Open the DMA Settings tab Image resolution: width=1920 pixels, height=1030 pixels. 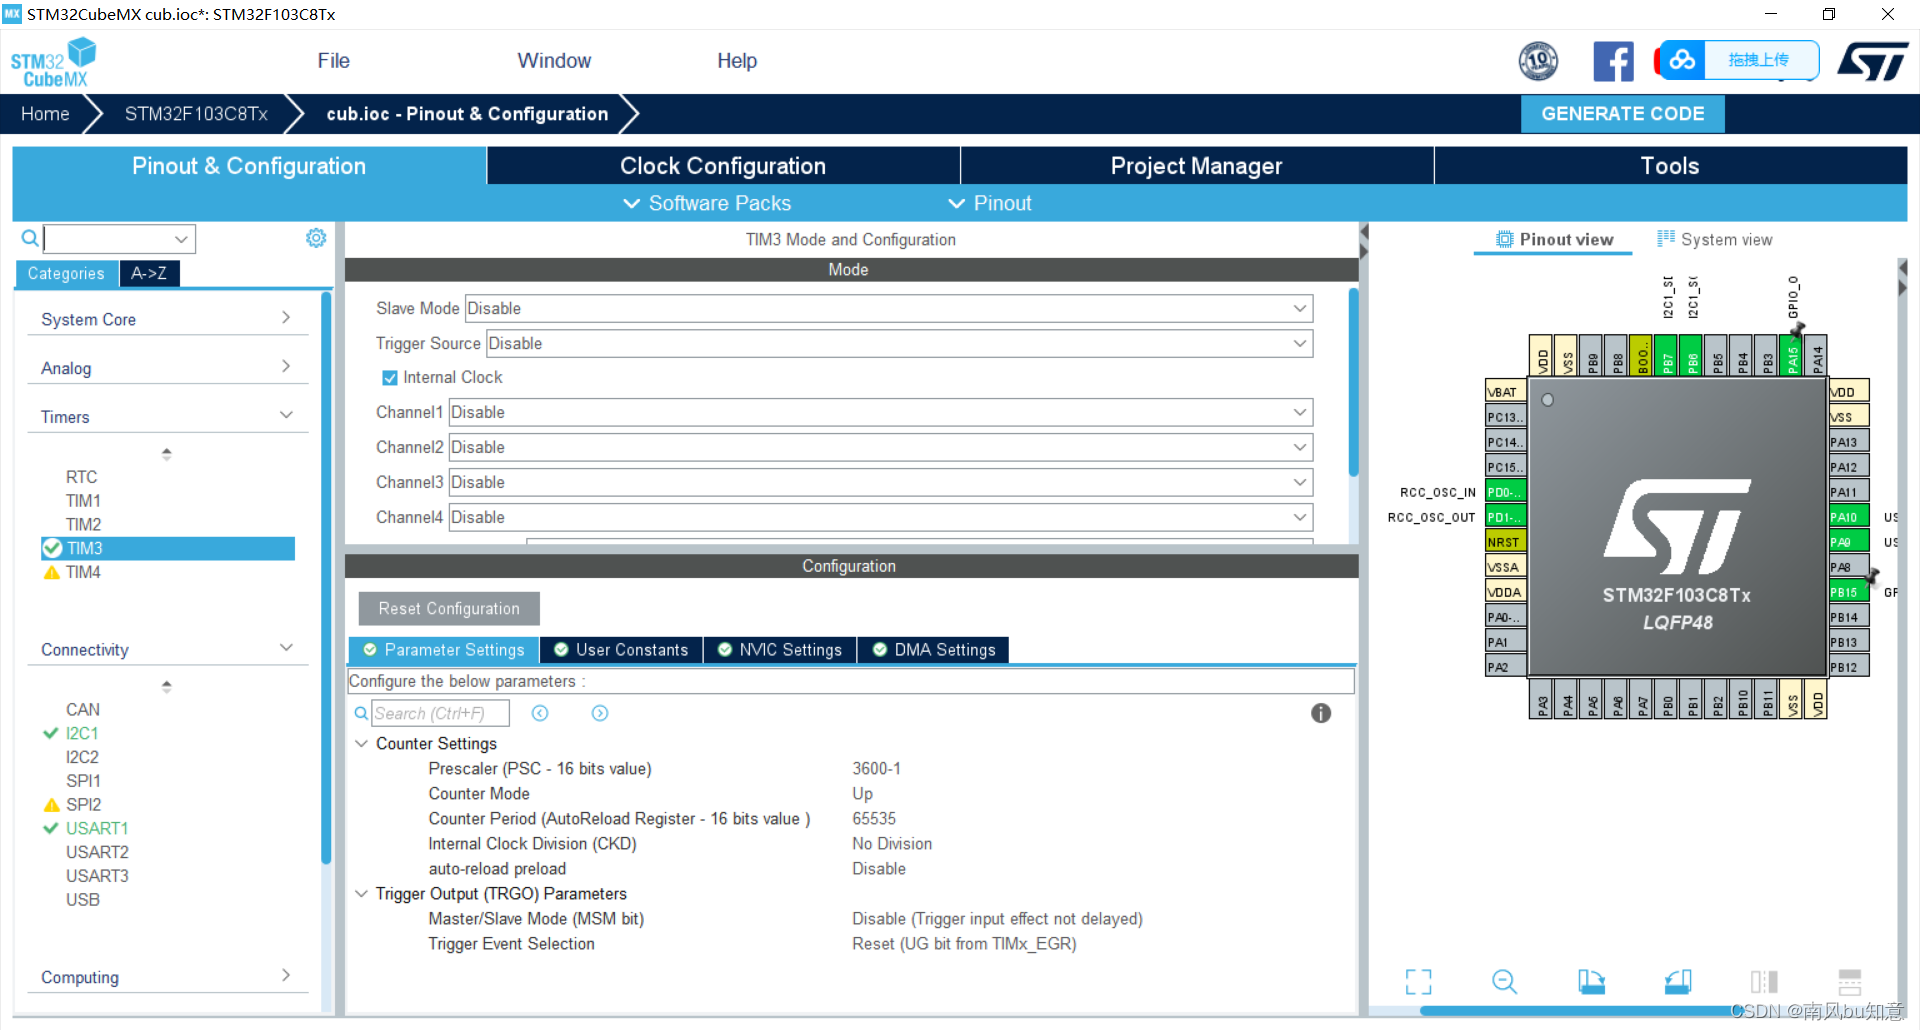(934, 650)
